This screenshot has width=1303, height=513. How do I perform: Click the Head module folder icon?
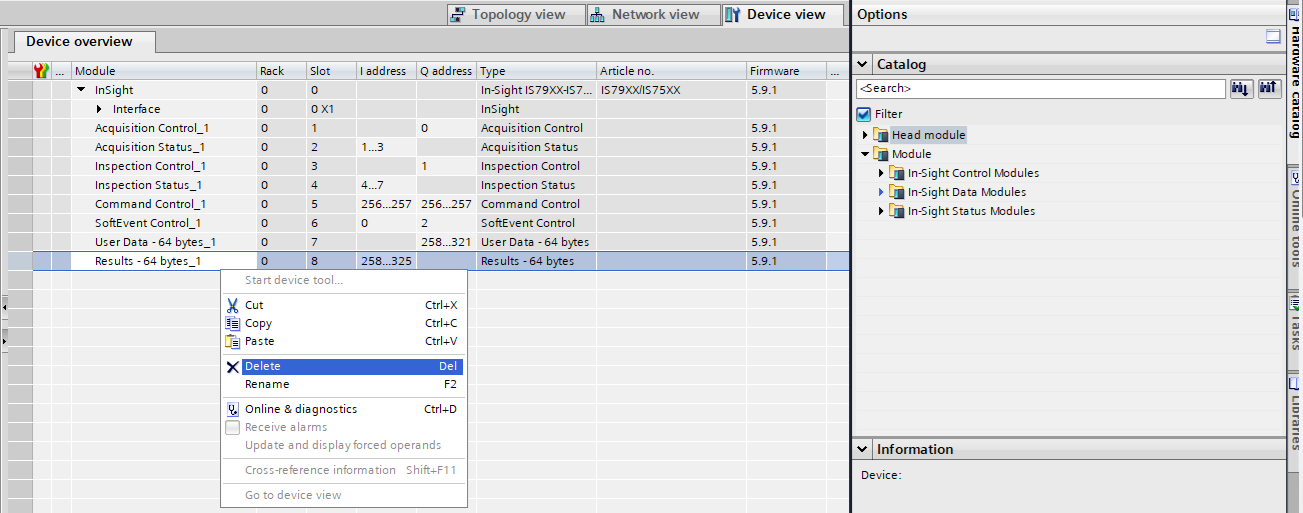(881, 135)
